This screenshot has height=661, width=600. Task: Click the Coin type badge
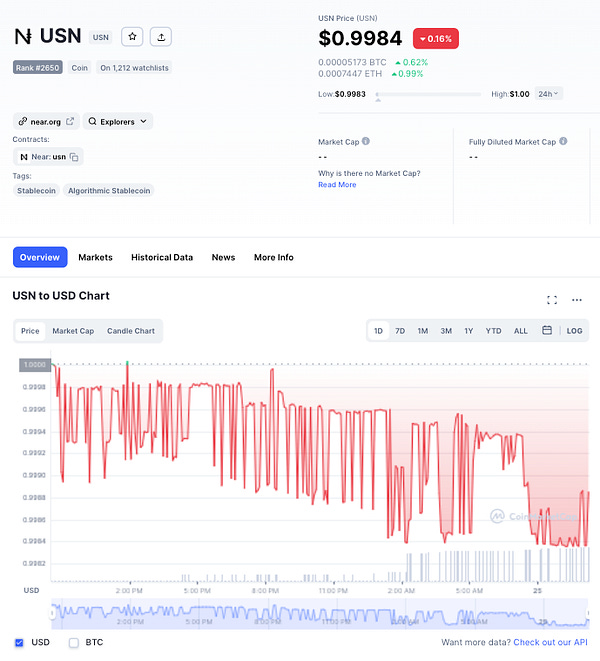pos(79,67)
